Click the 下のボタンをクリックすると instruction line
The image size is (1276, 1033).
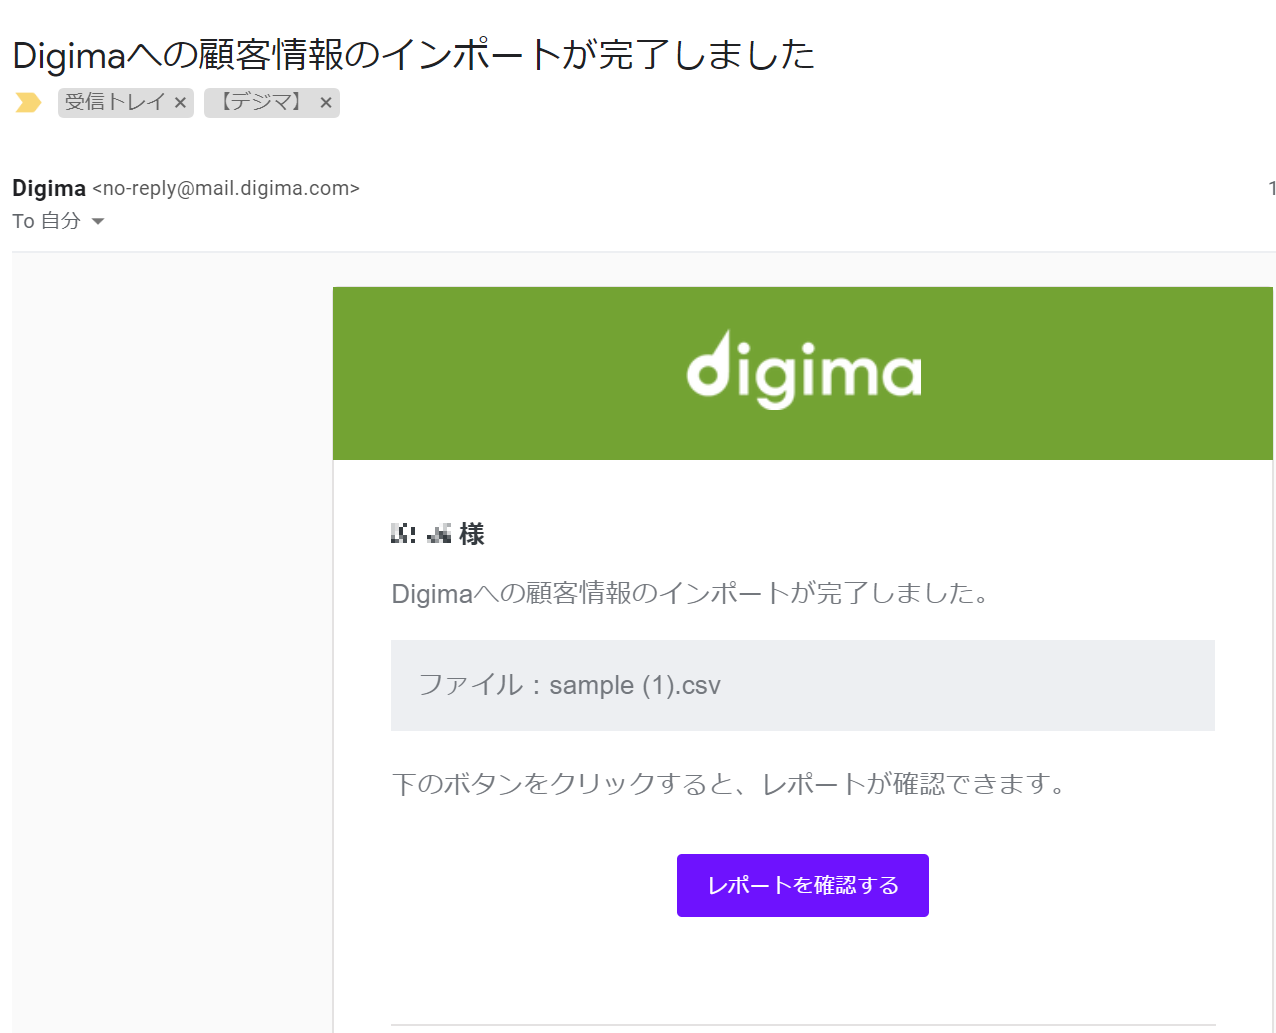[x=728, y=783]
